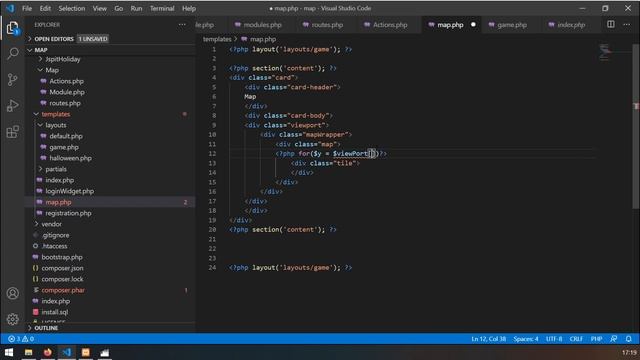Screen dimensions: 640x360
Task: Select the .htaccess file
Action: (54, 246)
